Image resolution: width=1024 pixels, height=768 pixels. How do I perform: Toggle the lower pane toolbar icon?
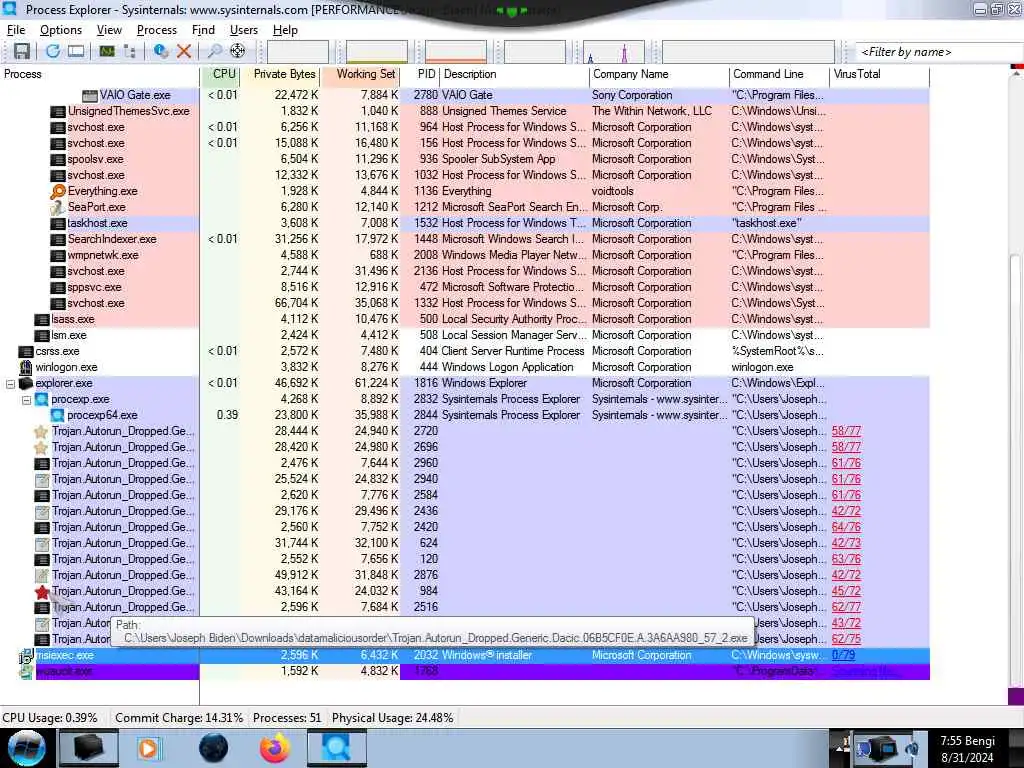point(76,51)
